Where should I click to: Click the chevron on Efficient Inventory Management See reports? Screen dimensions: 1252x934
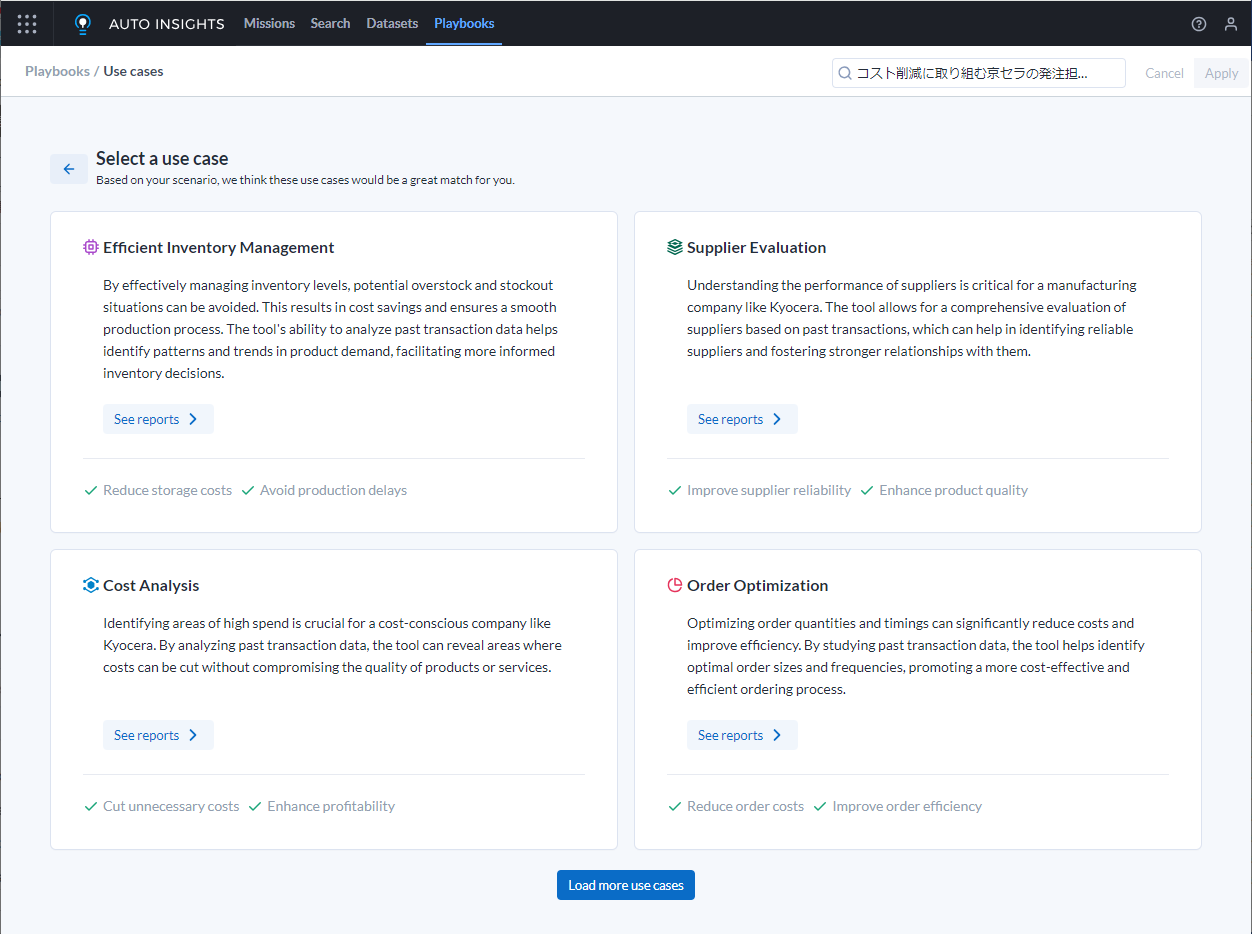point(194,419)
